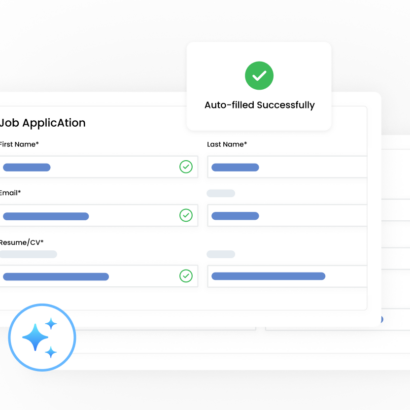The height and width of the screenshot is (410, 410).
Task: Click the blue sparkle AI autofill icon
Action: [42, 337]
